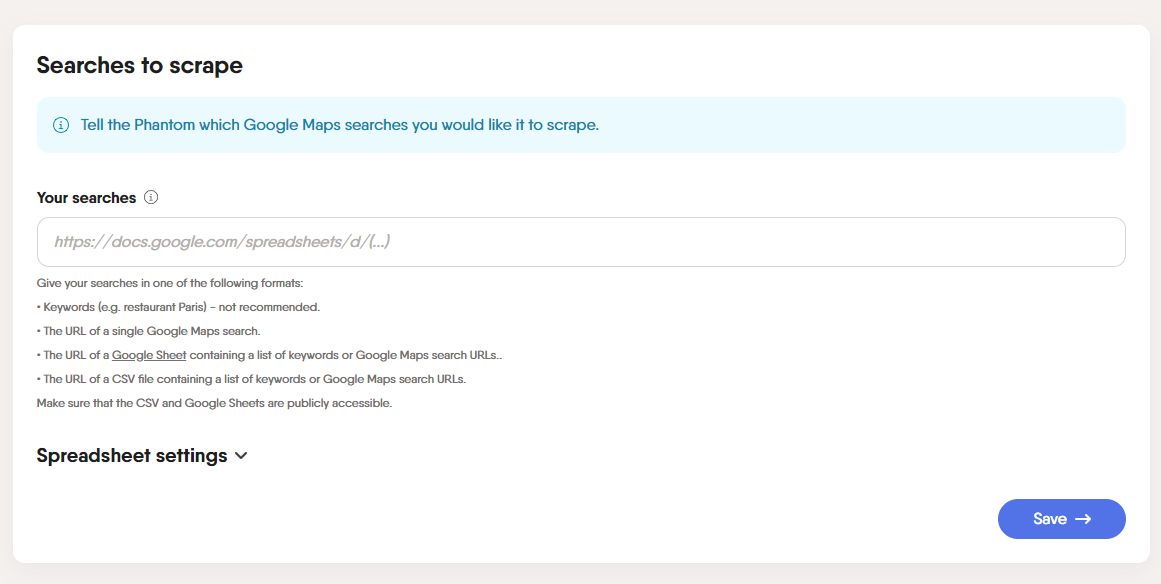This screenshot has width=1161, height=584.
Task: Click the blue banner message about Google Maps searches
Action: (x=340, y=125)
